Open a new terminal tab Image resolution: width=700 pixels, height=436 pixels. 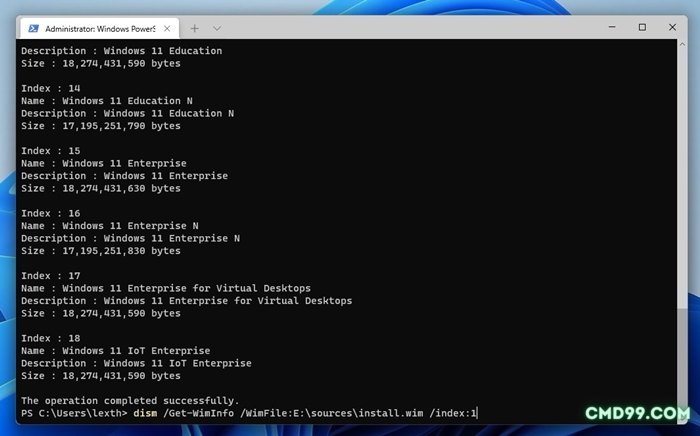click(195, 29)
